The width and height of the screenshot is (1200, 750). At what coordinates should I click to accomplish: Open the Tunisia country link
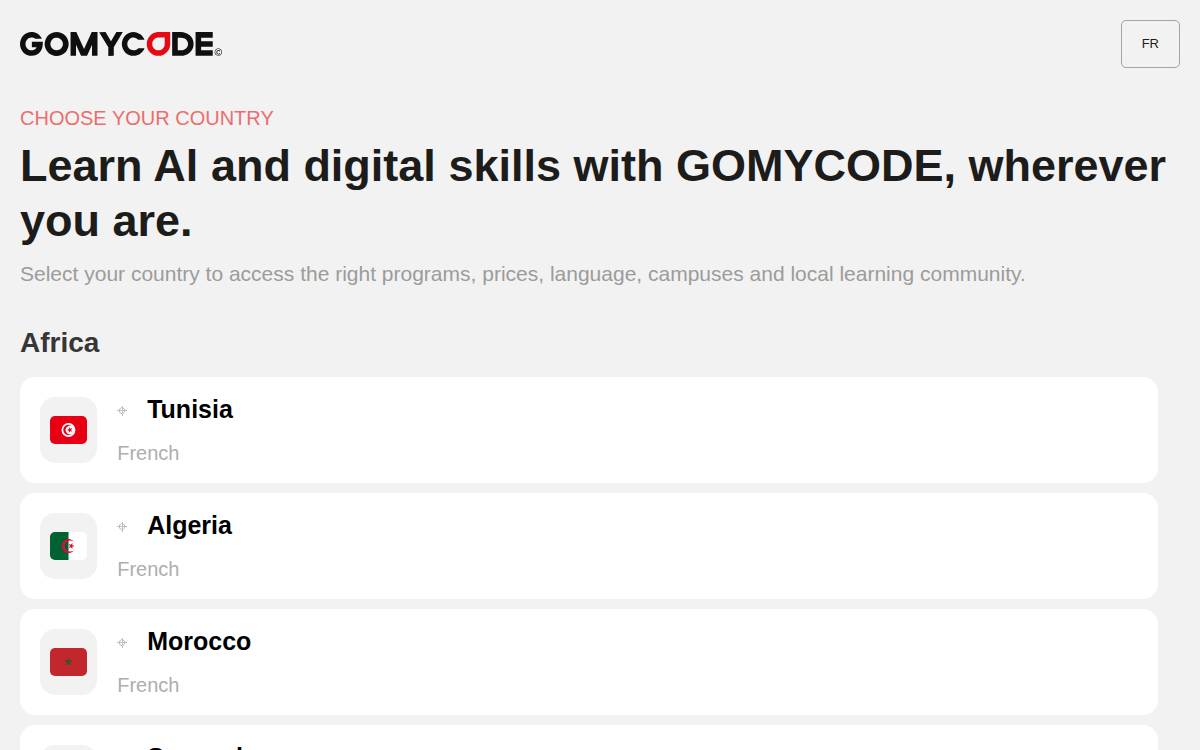[589, 430]
